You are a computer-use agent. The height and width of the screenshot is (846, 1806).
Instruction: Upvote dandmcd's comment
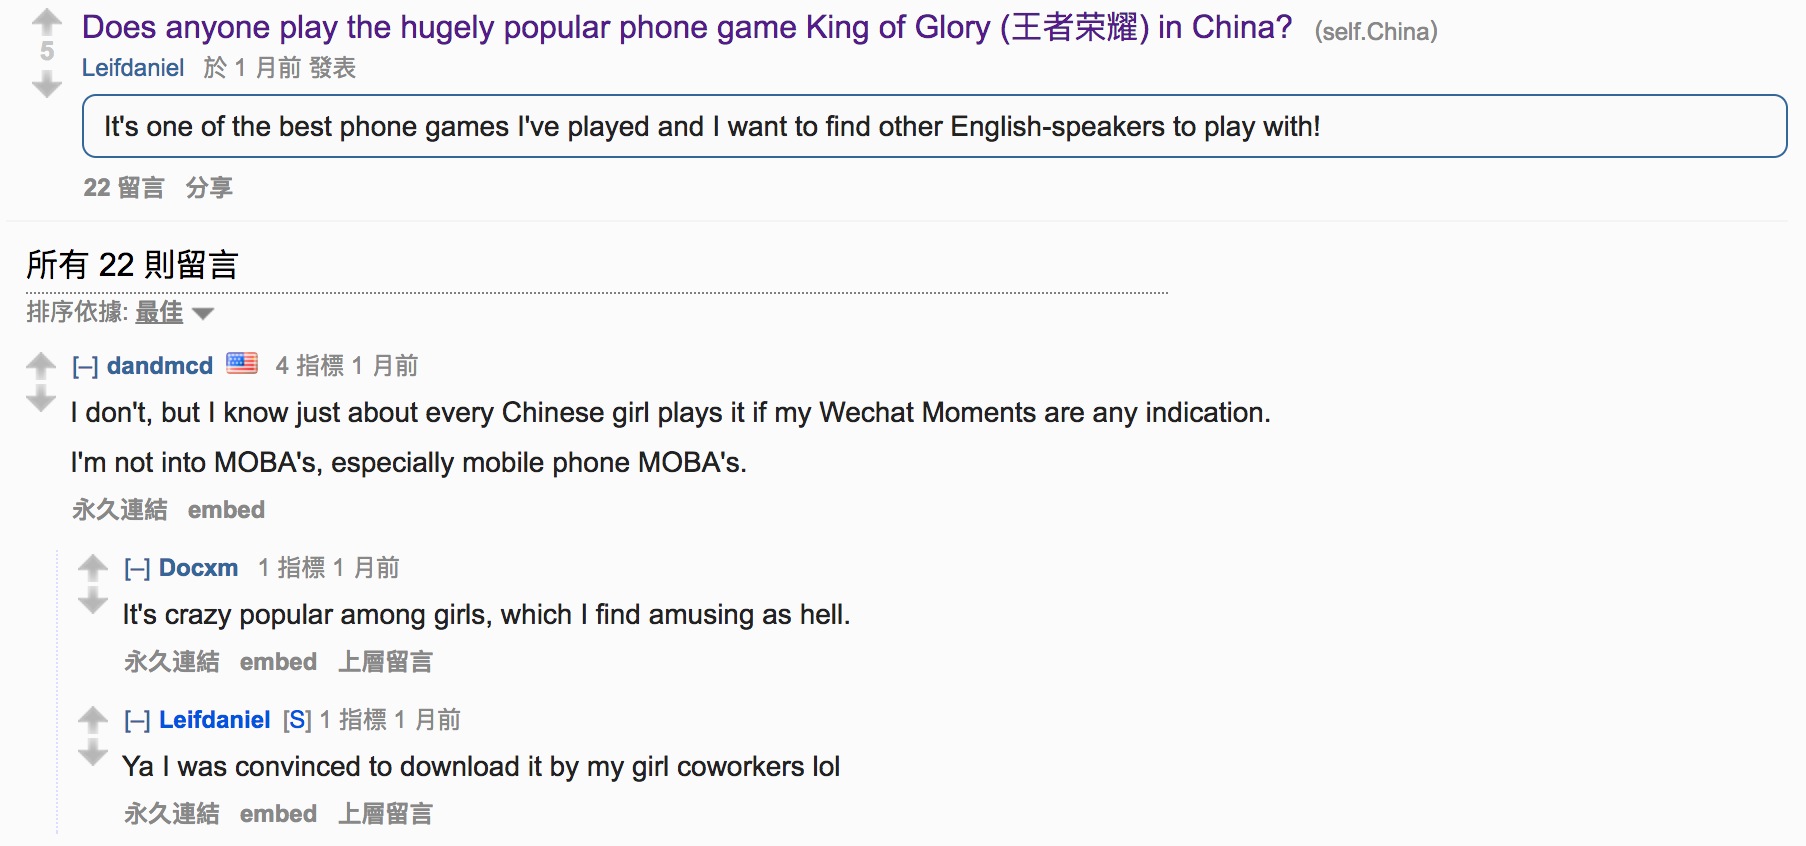[41, 364]
